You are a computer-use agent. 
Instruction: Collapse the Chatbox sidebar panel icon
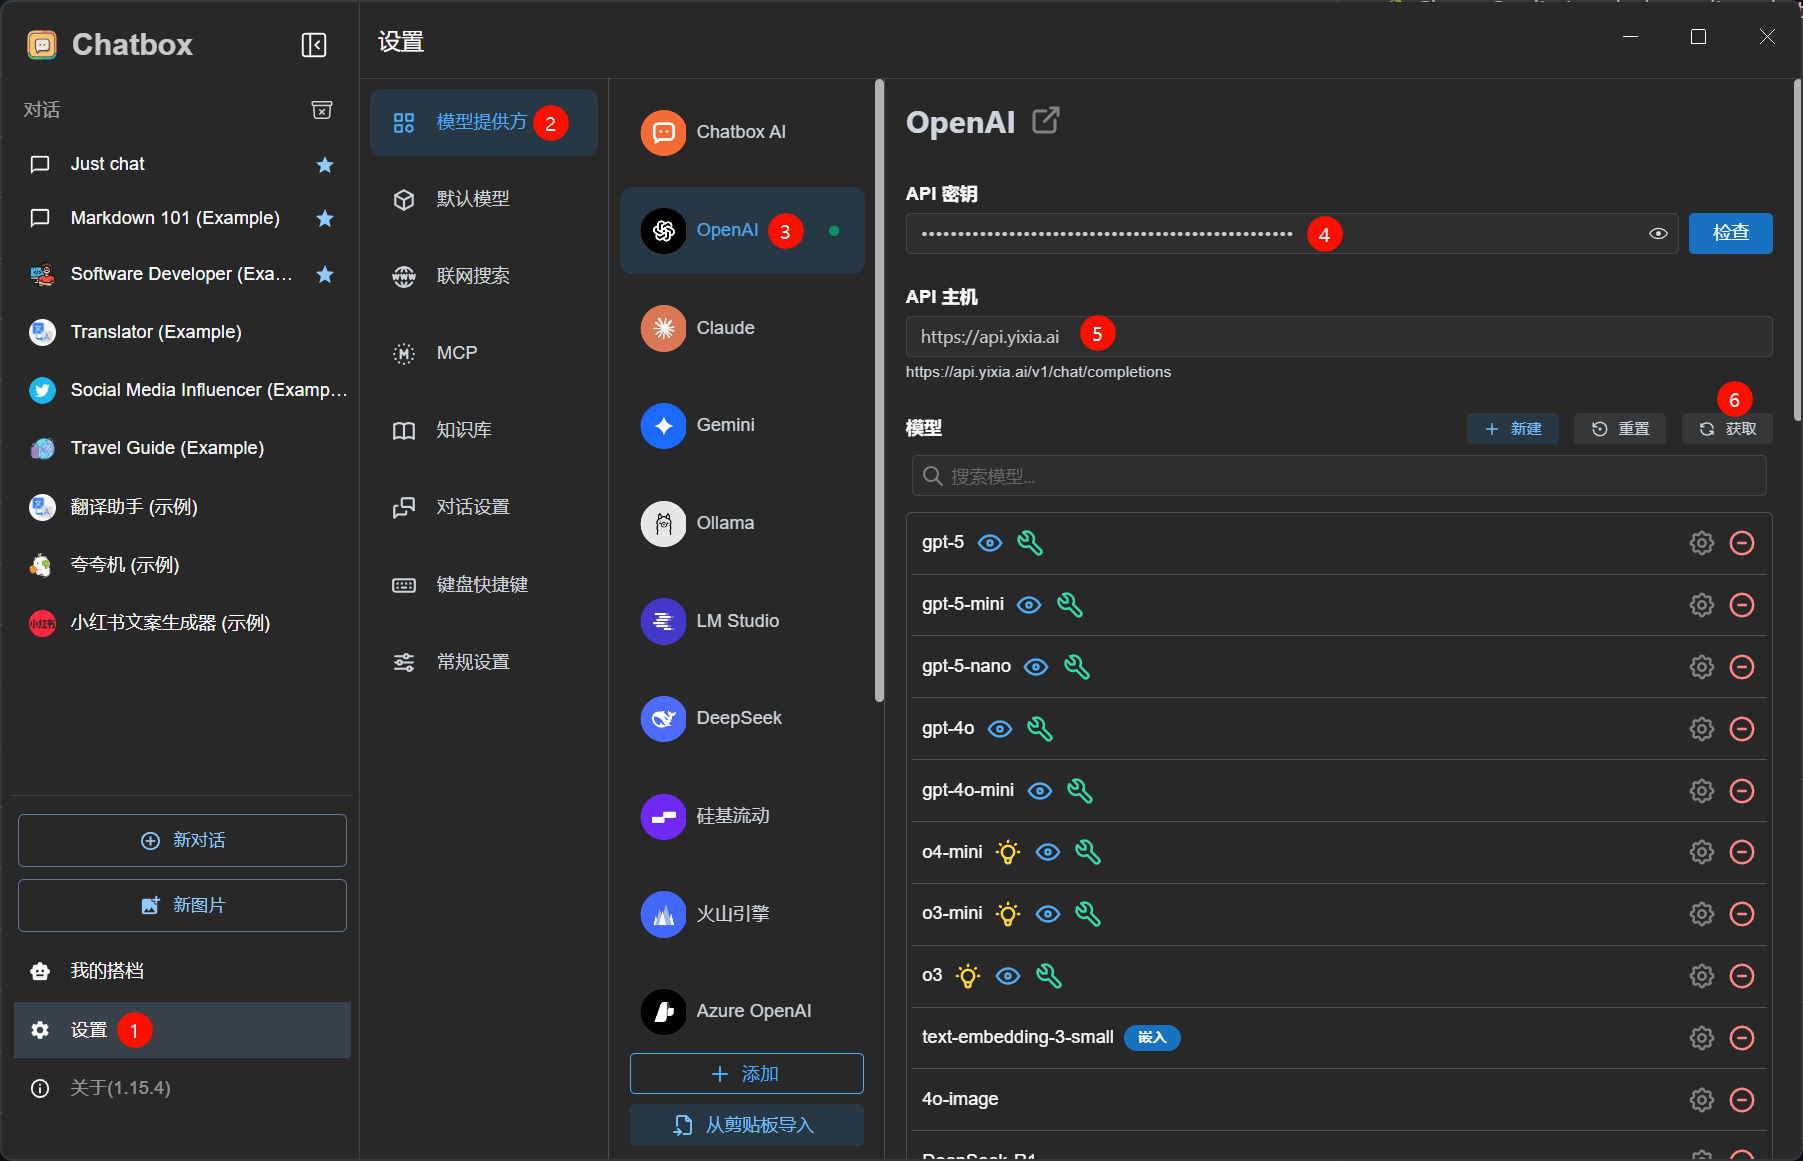click(314, 45)
